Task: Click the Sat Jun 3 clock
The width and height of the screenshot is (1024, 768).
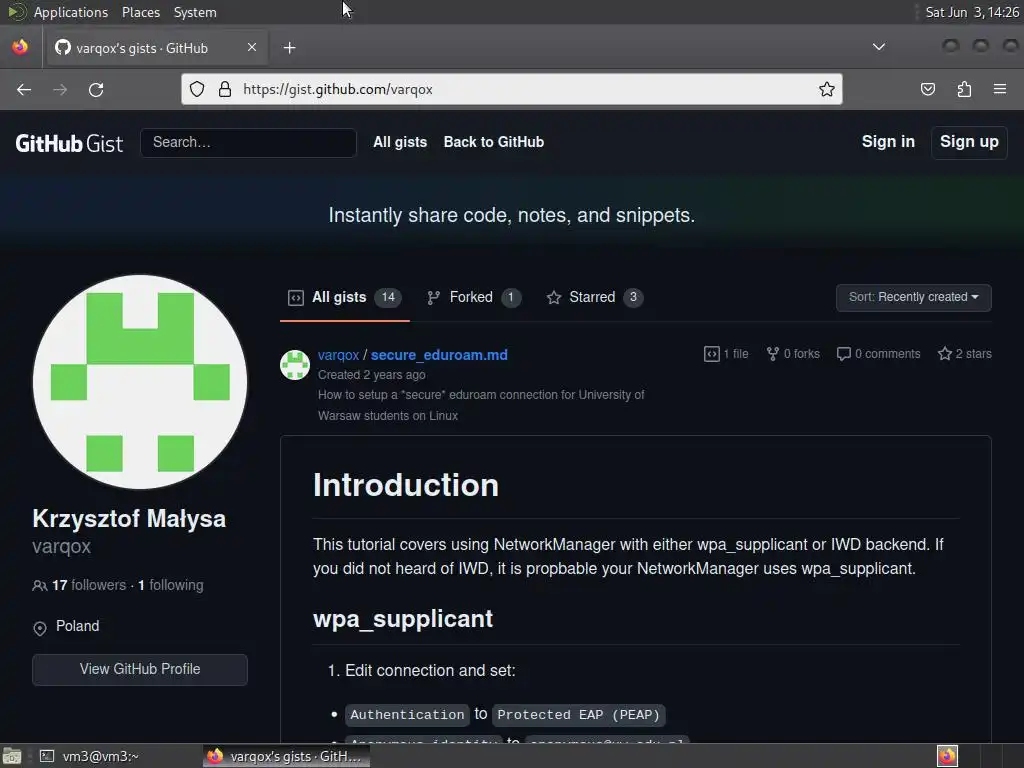Action: click(x=972, y=12)
